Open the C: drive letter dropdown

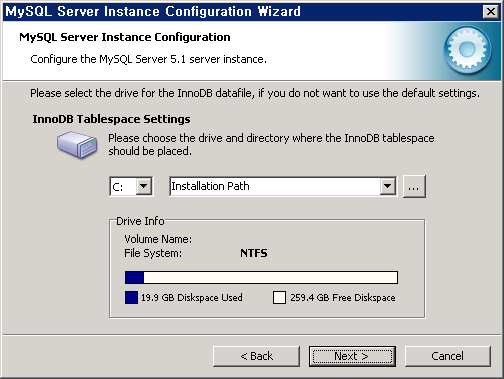pos(144,186)
